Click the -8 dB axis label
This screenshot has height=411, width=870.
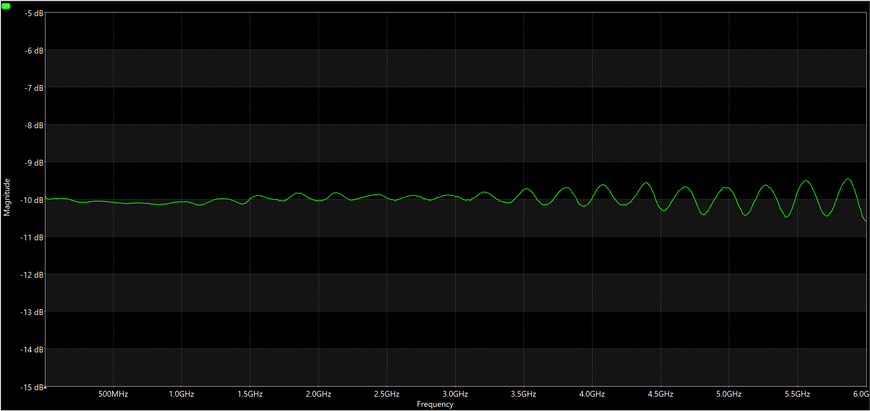(34, 125)
